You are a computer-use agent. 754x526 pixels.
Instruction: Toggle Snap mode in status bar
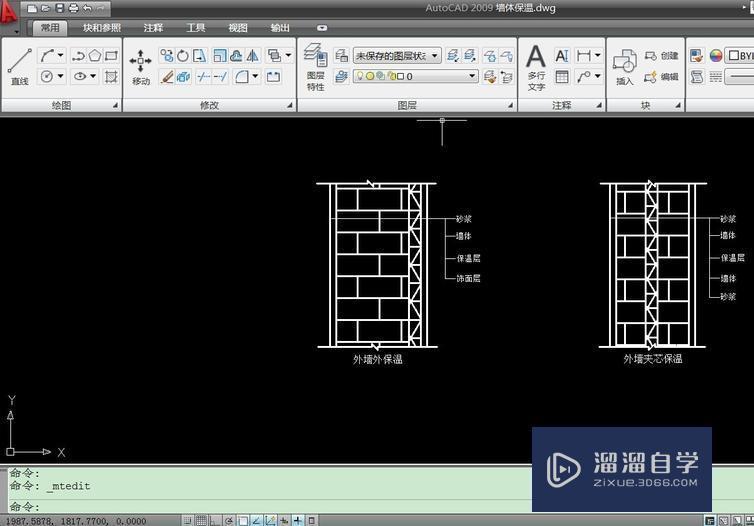point(188,521)
